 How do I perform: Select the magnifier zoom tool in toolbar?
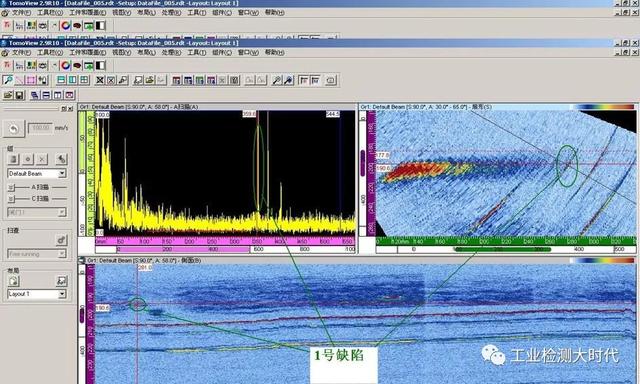(x=7, y=80)
